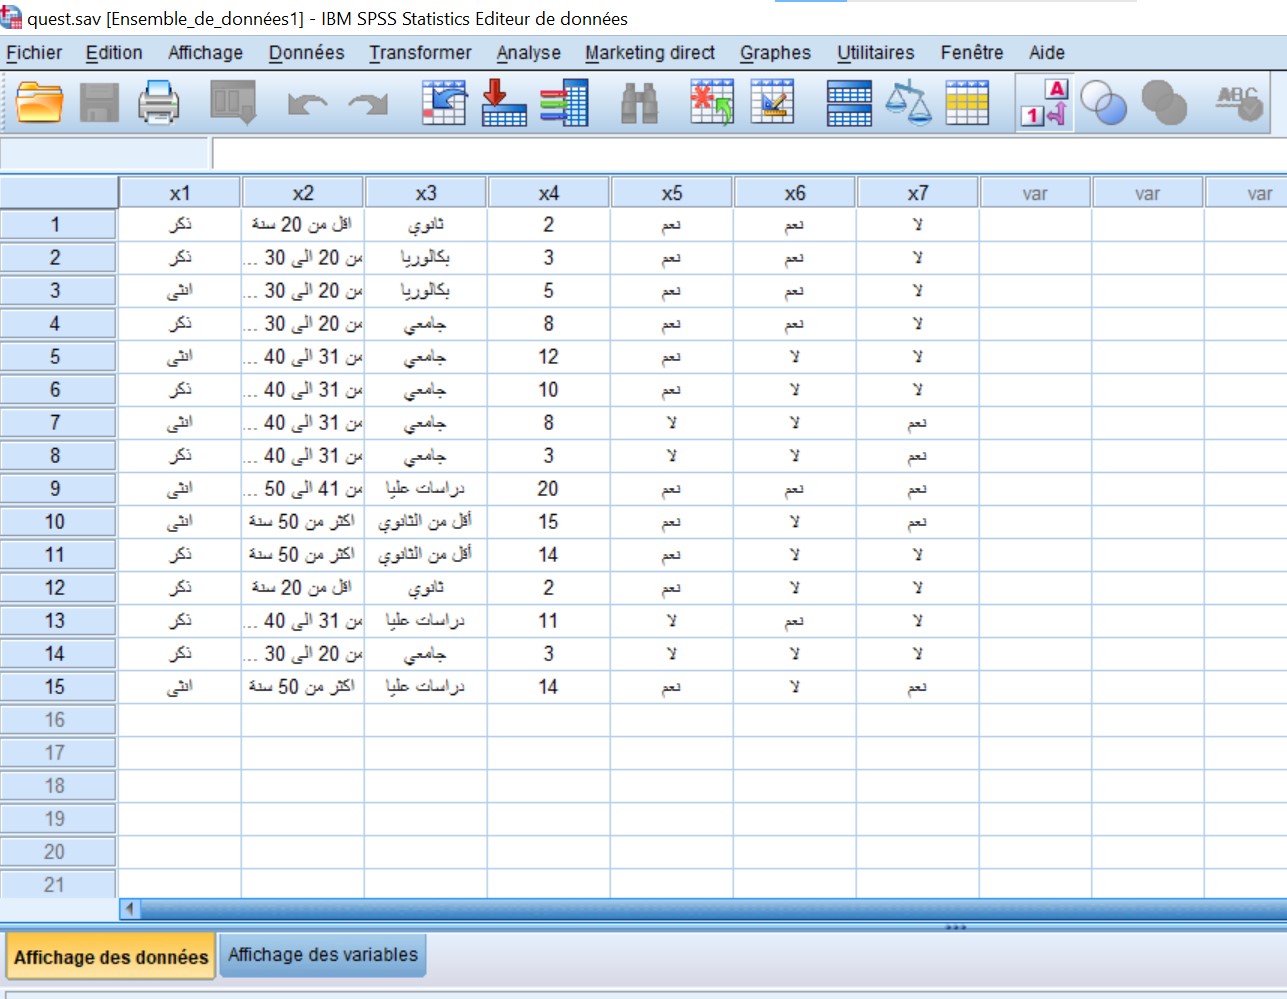Click the horizontal scrollbar left arrow
This screenshot has height=999, width=1287.
coord(130,909)
